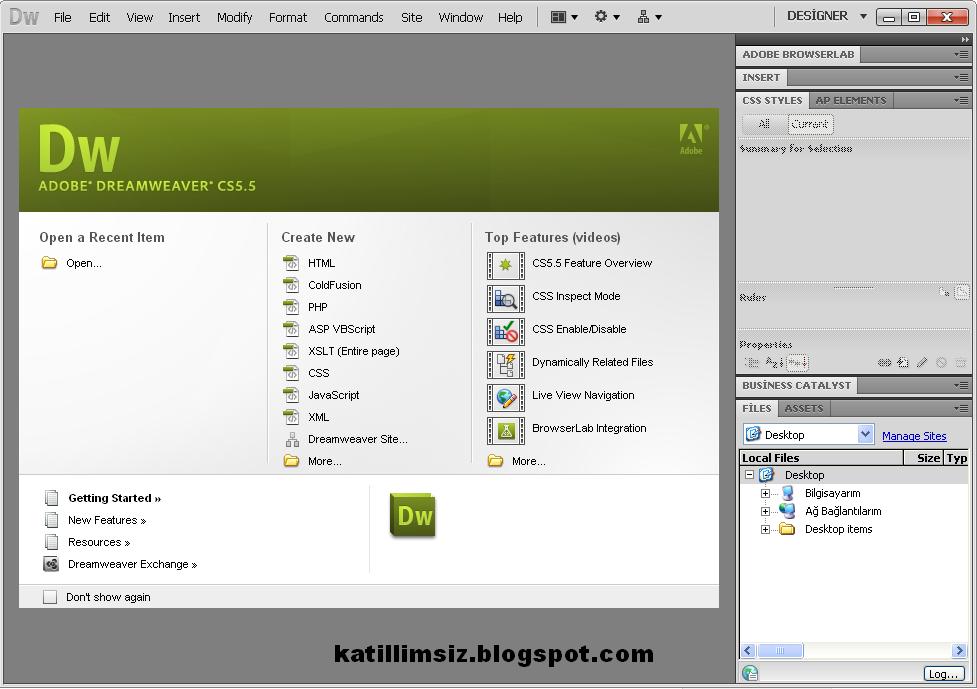
Task: Click Show list view (A-Z) icon
Action: tap(774, 362)
